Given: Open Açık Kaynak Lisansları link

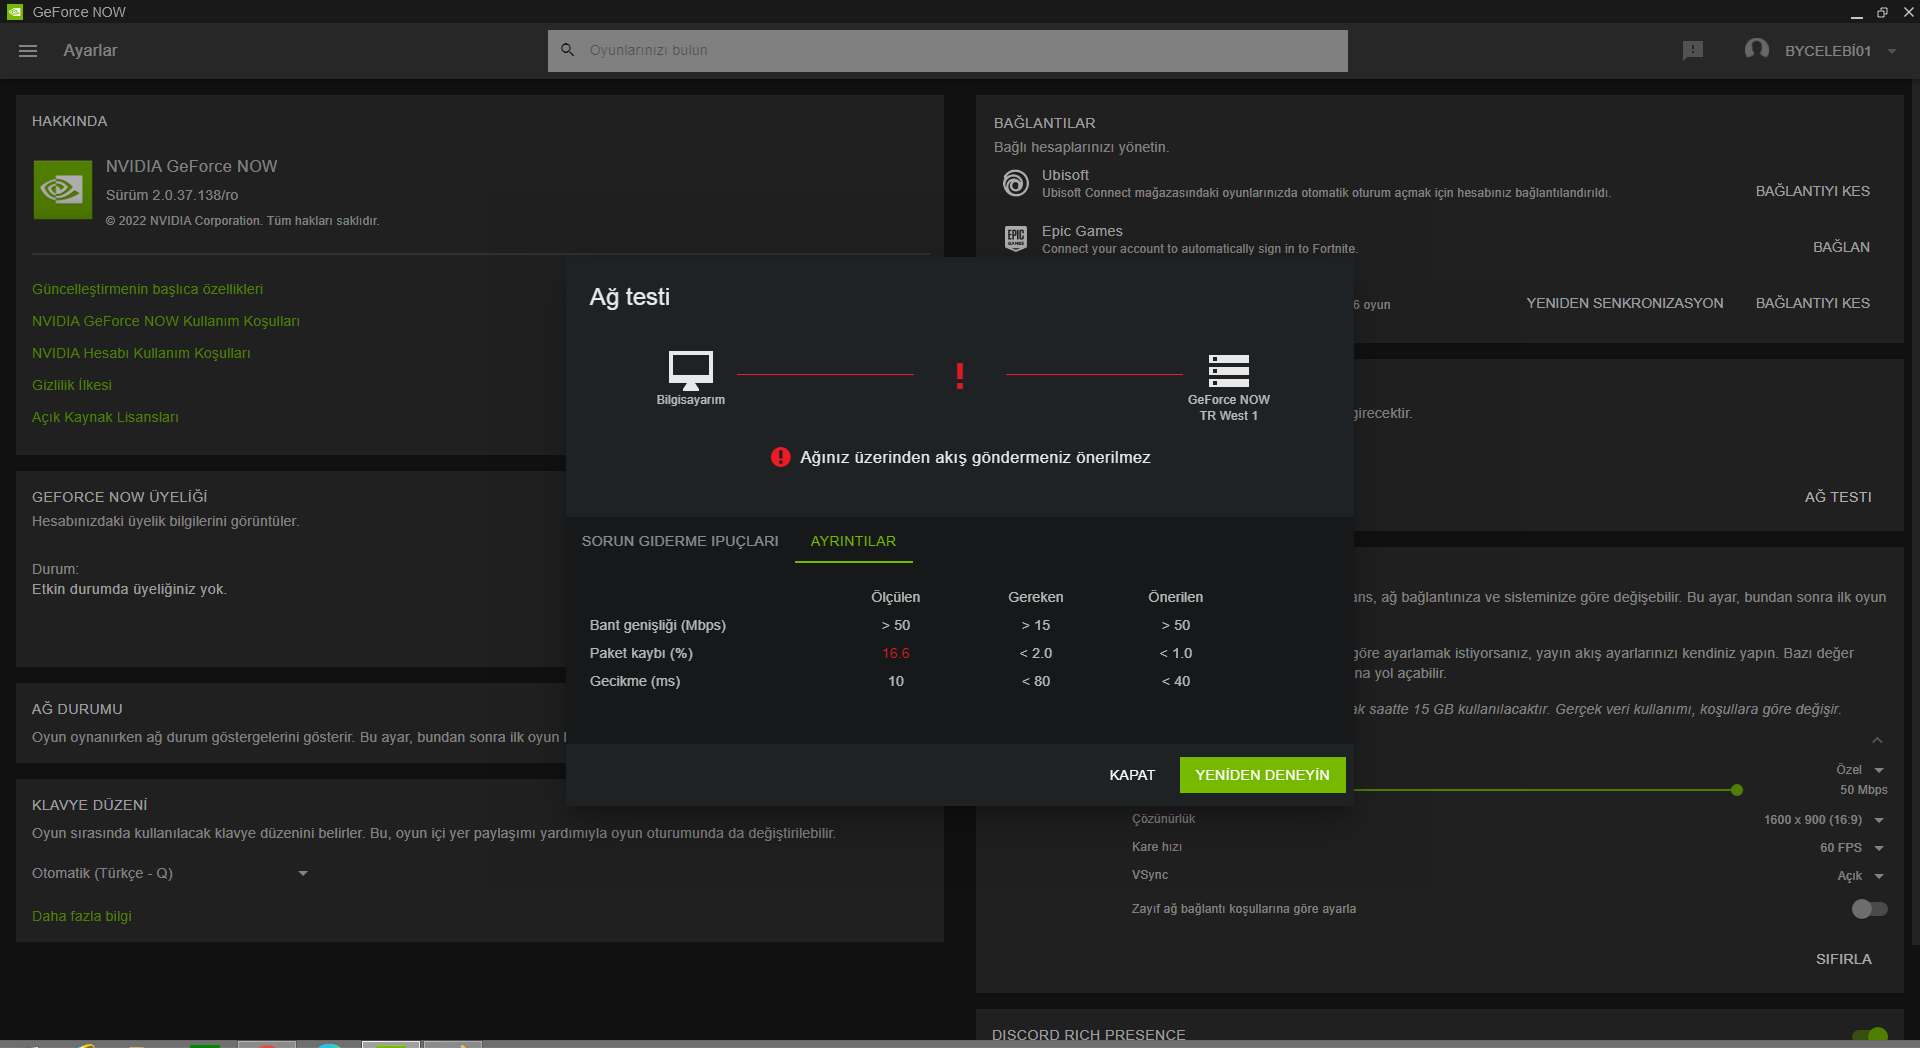Looking at the screenshot, I should point(105,417).
